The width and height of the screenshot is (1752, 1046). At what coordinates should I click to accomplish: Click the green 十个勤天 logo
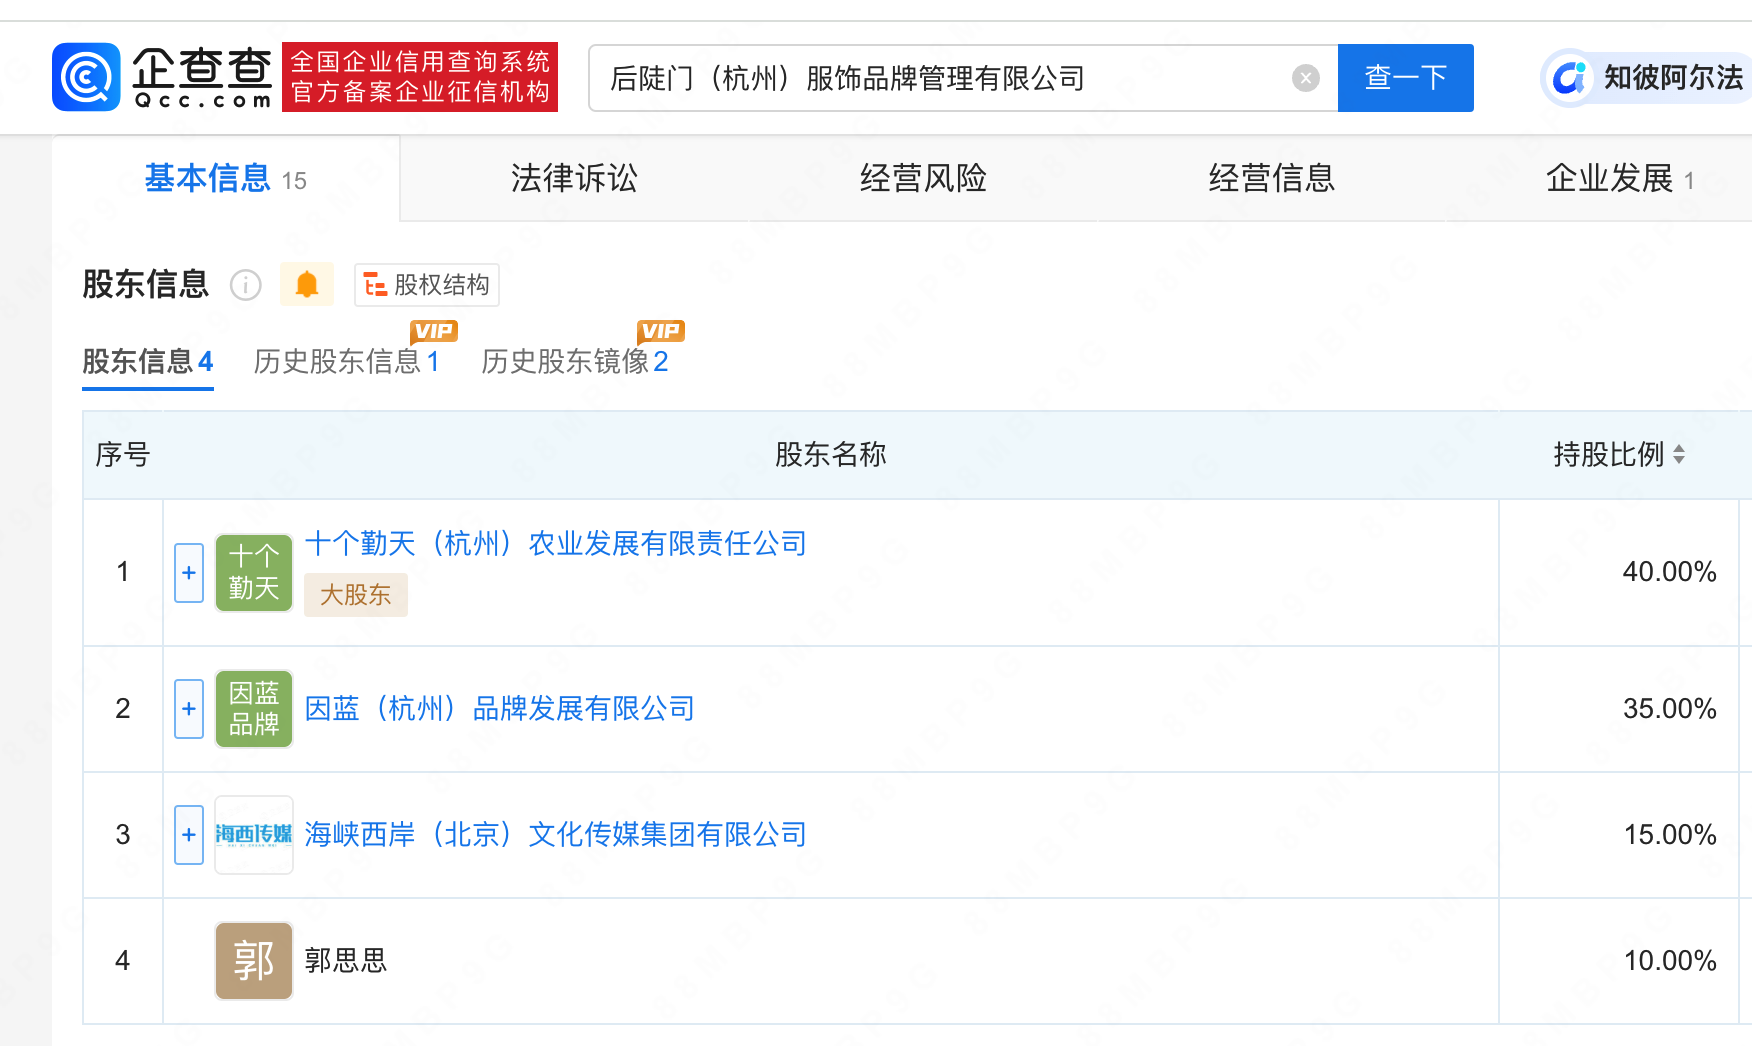pyautogui.click(x=254, y=573)
